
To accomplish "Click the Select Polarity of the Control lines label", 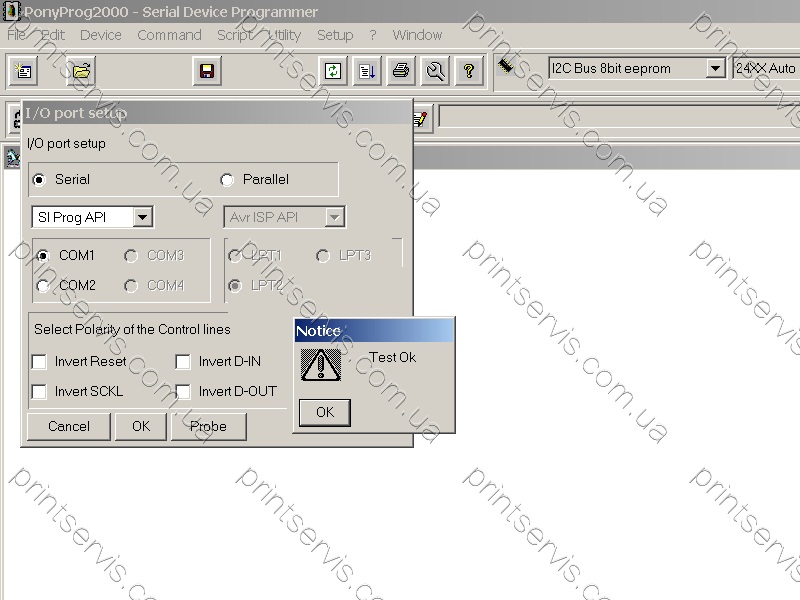I will [132, 330].
